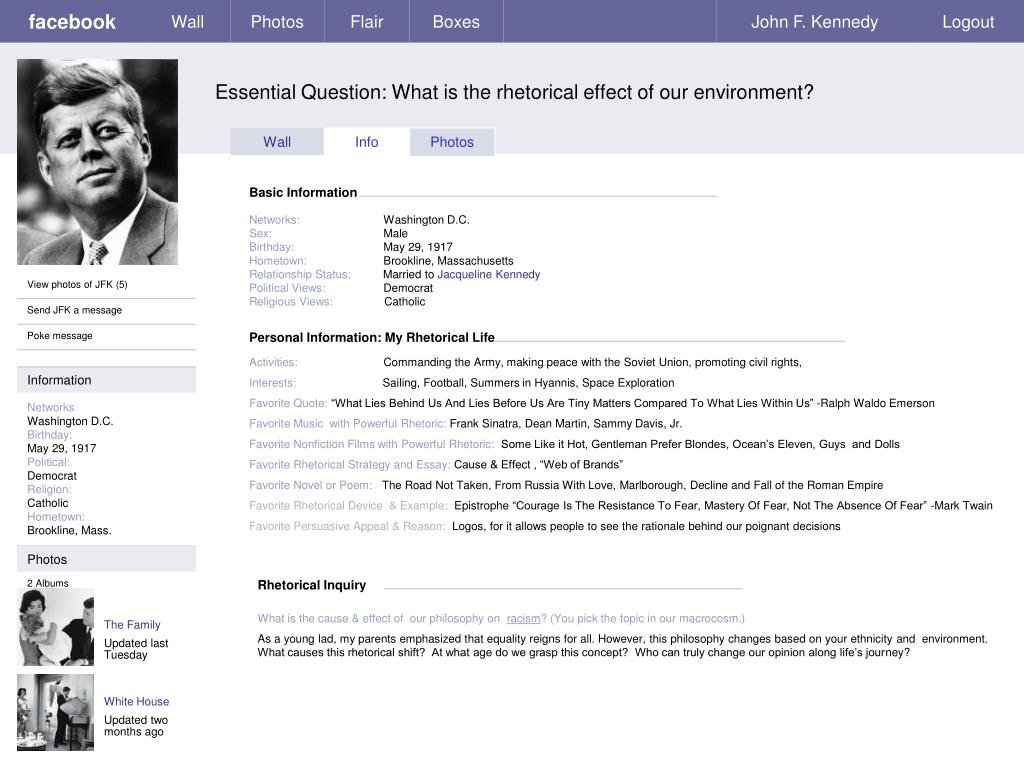This screenshot has width=1024, height=768.
Task: Click the Basic Information heading
Action: coord(303,193)
